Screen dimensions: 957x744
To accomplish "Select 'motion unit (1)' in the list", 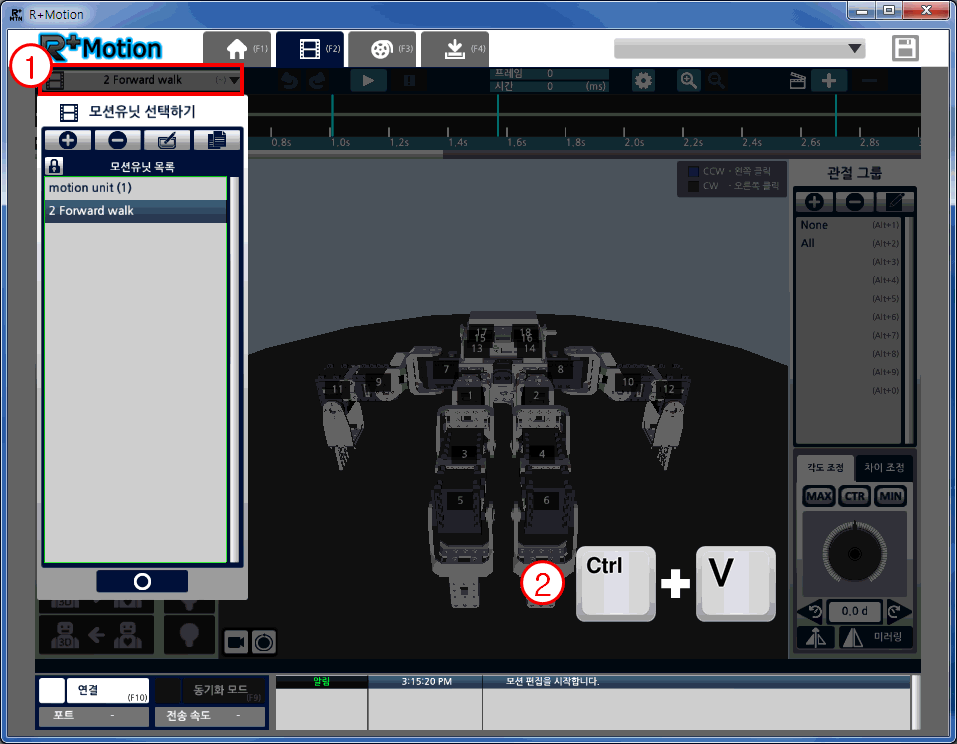I will coord(135,188).
